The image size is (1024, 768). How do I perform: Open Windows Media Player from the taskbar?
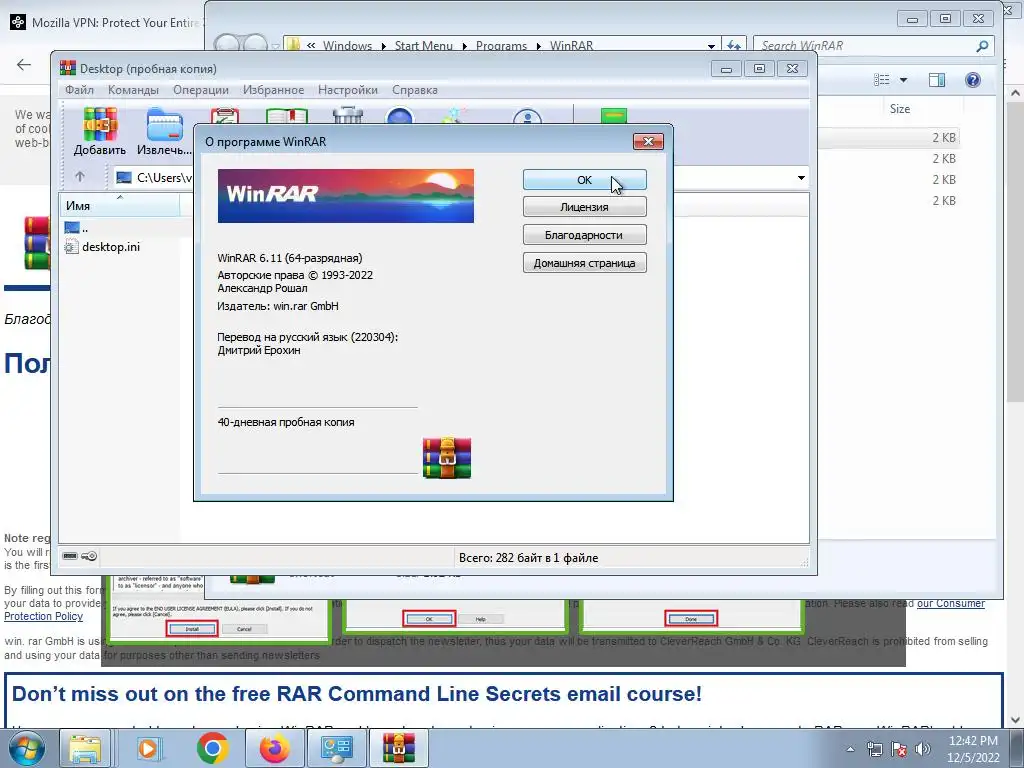coord(148,748)
